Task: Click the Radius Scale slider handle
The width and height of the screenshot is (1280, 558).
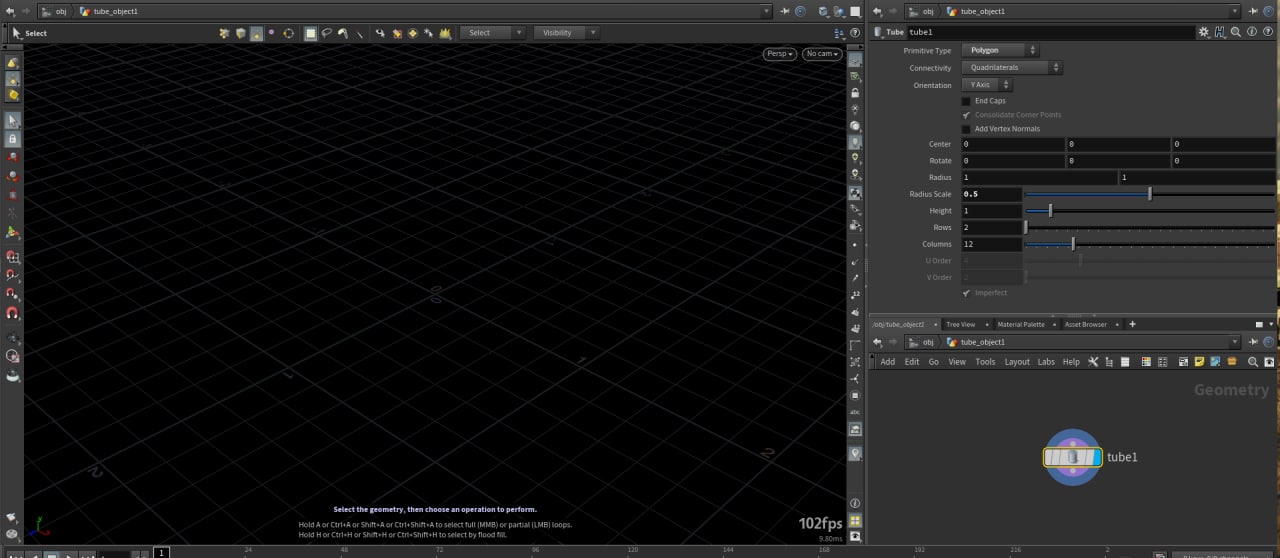Action: tap(1150, 194)
